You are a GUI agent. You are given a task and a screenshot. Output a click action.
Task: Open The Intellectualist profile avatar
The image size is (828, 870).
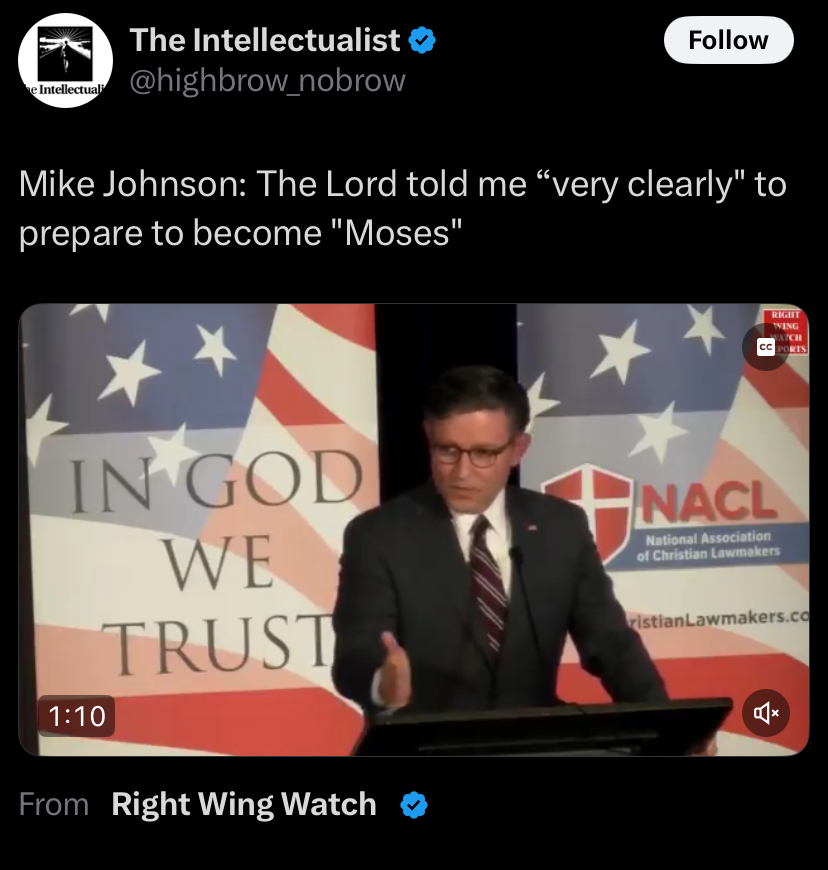(x=65, y=60)
